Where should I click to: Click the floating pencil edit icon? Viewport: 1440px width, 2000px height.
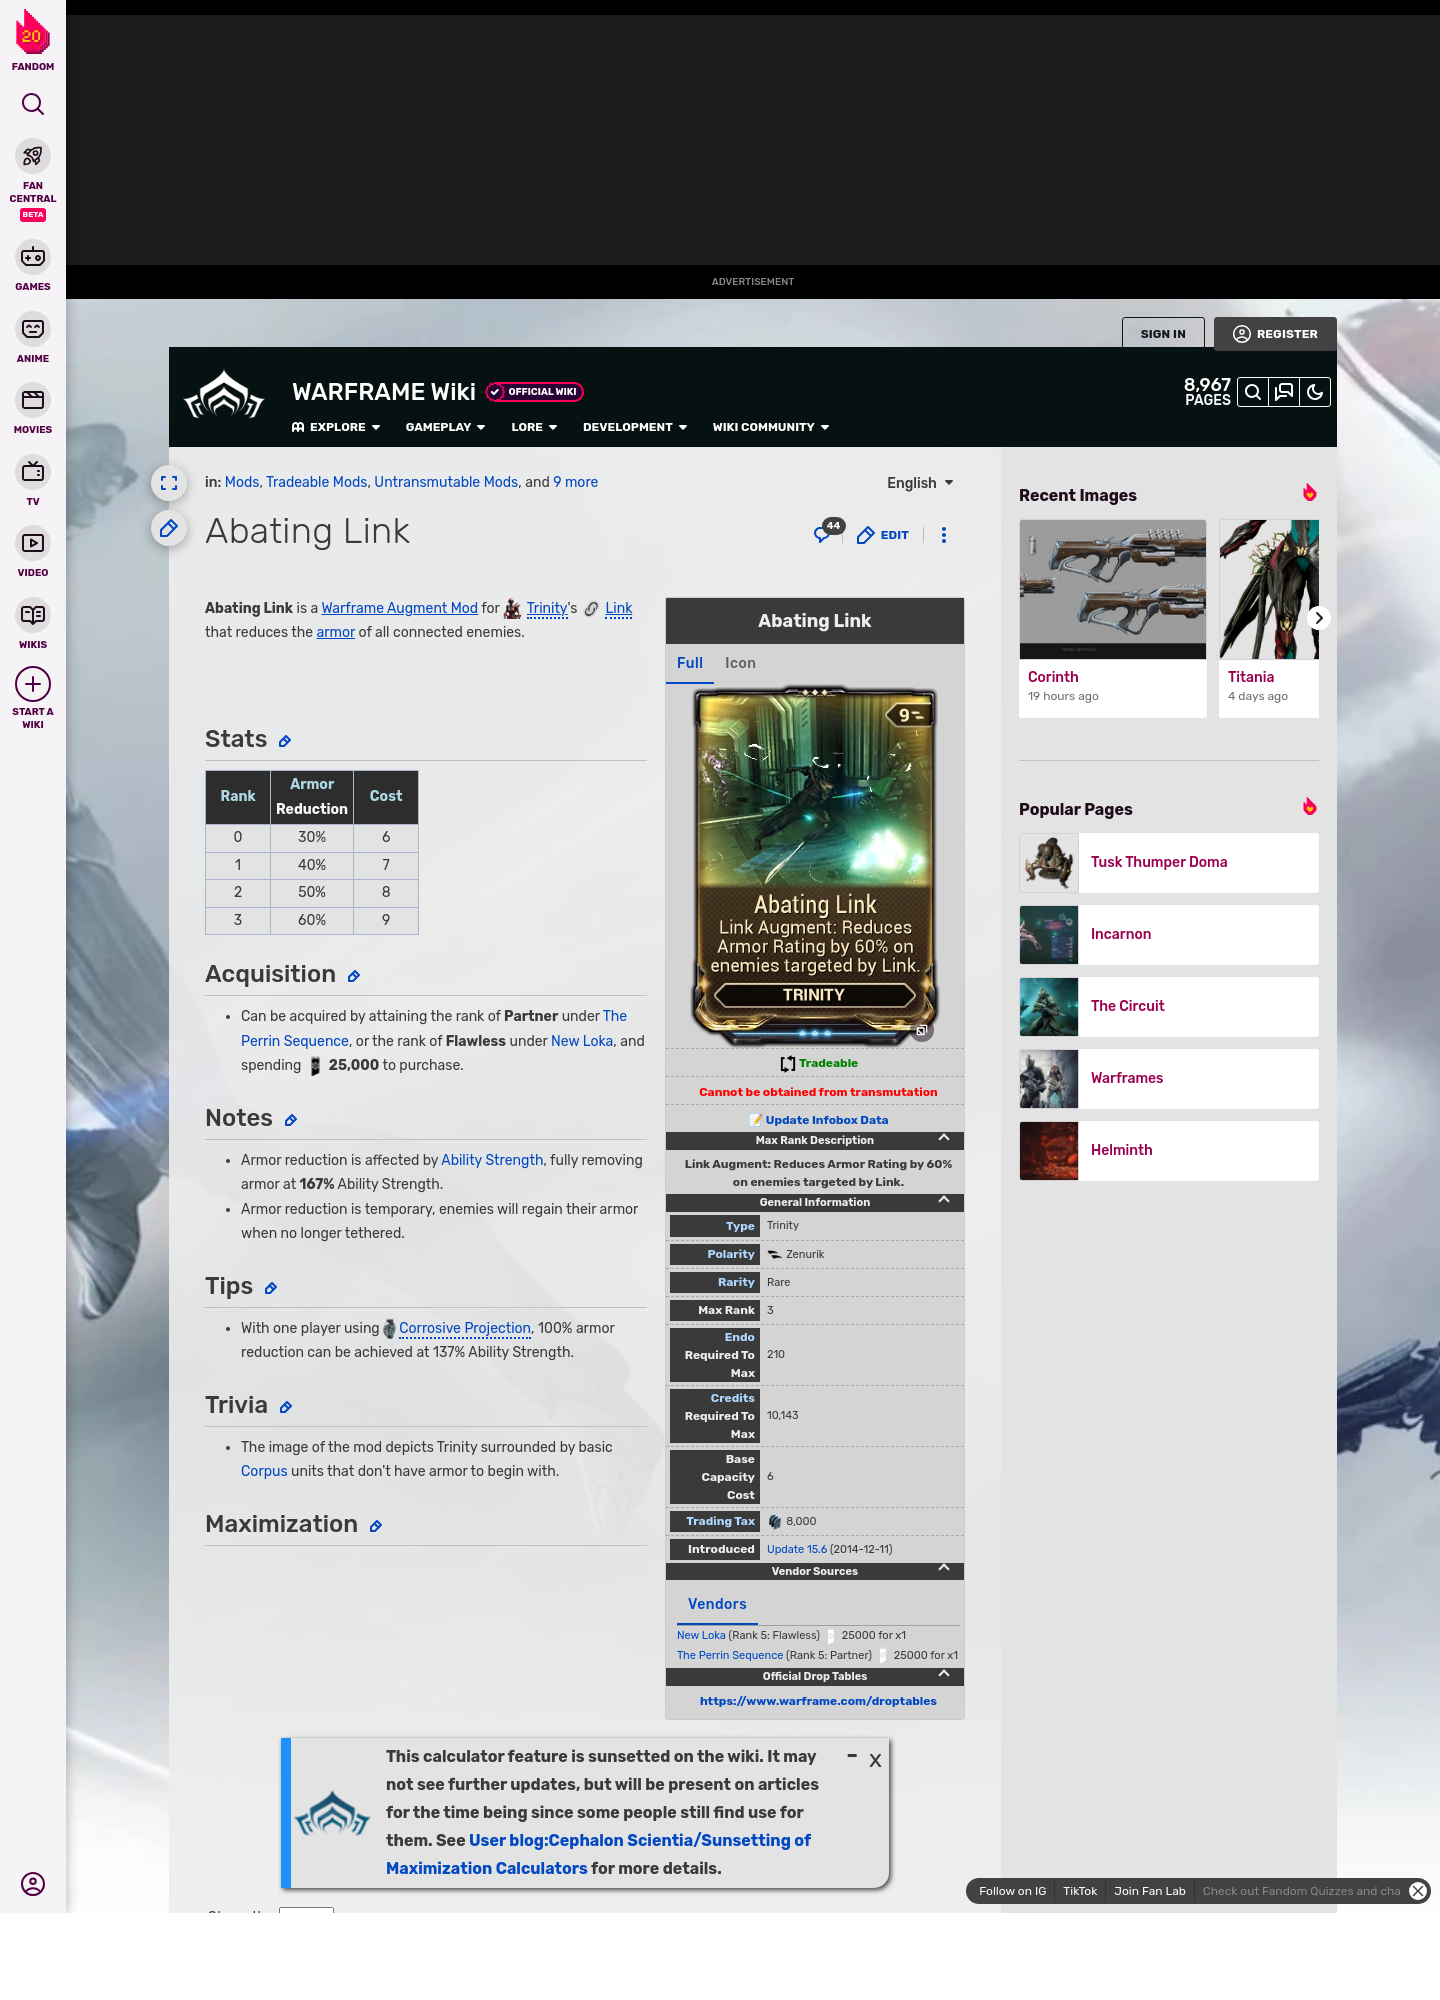169,528
